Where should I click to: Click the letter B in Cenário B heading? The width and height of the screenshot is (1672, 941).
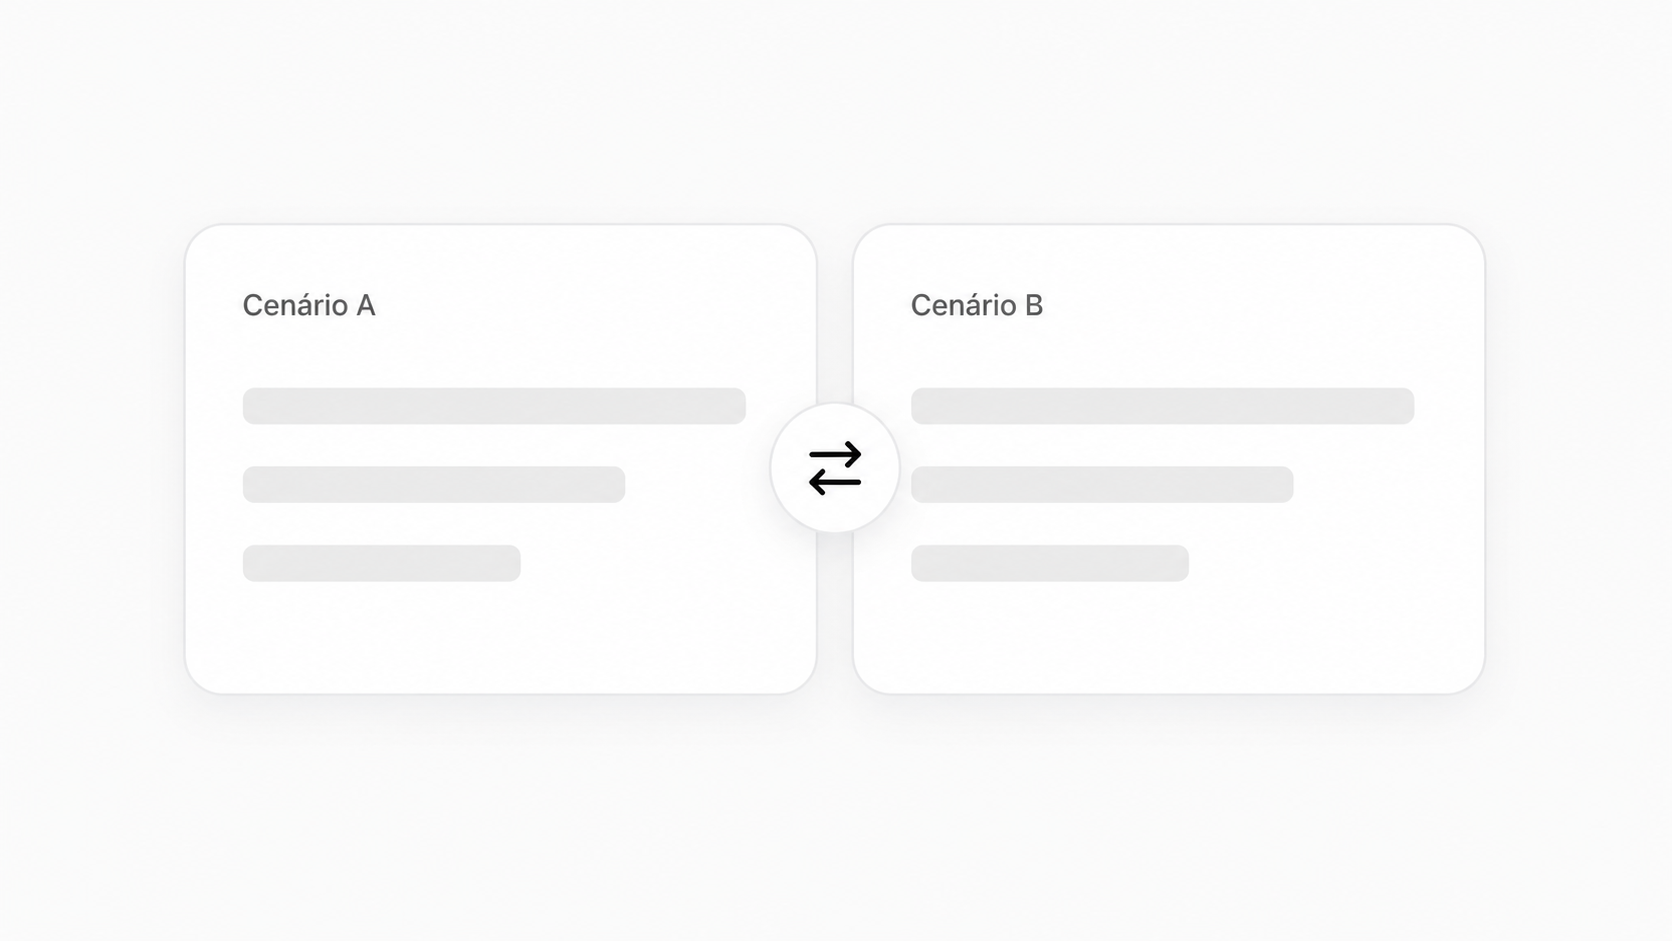[x=1034, y=305]
